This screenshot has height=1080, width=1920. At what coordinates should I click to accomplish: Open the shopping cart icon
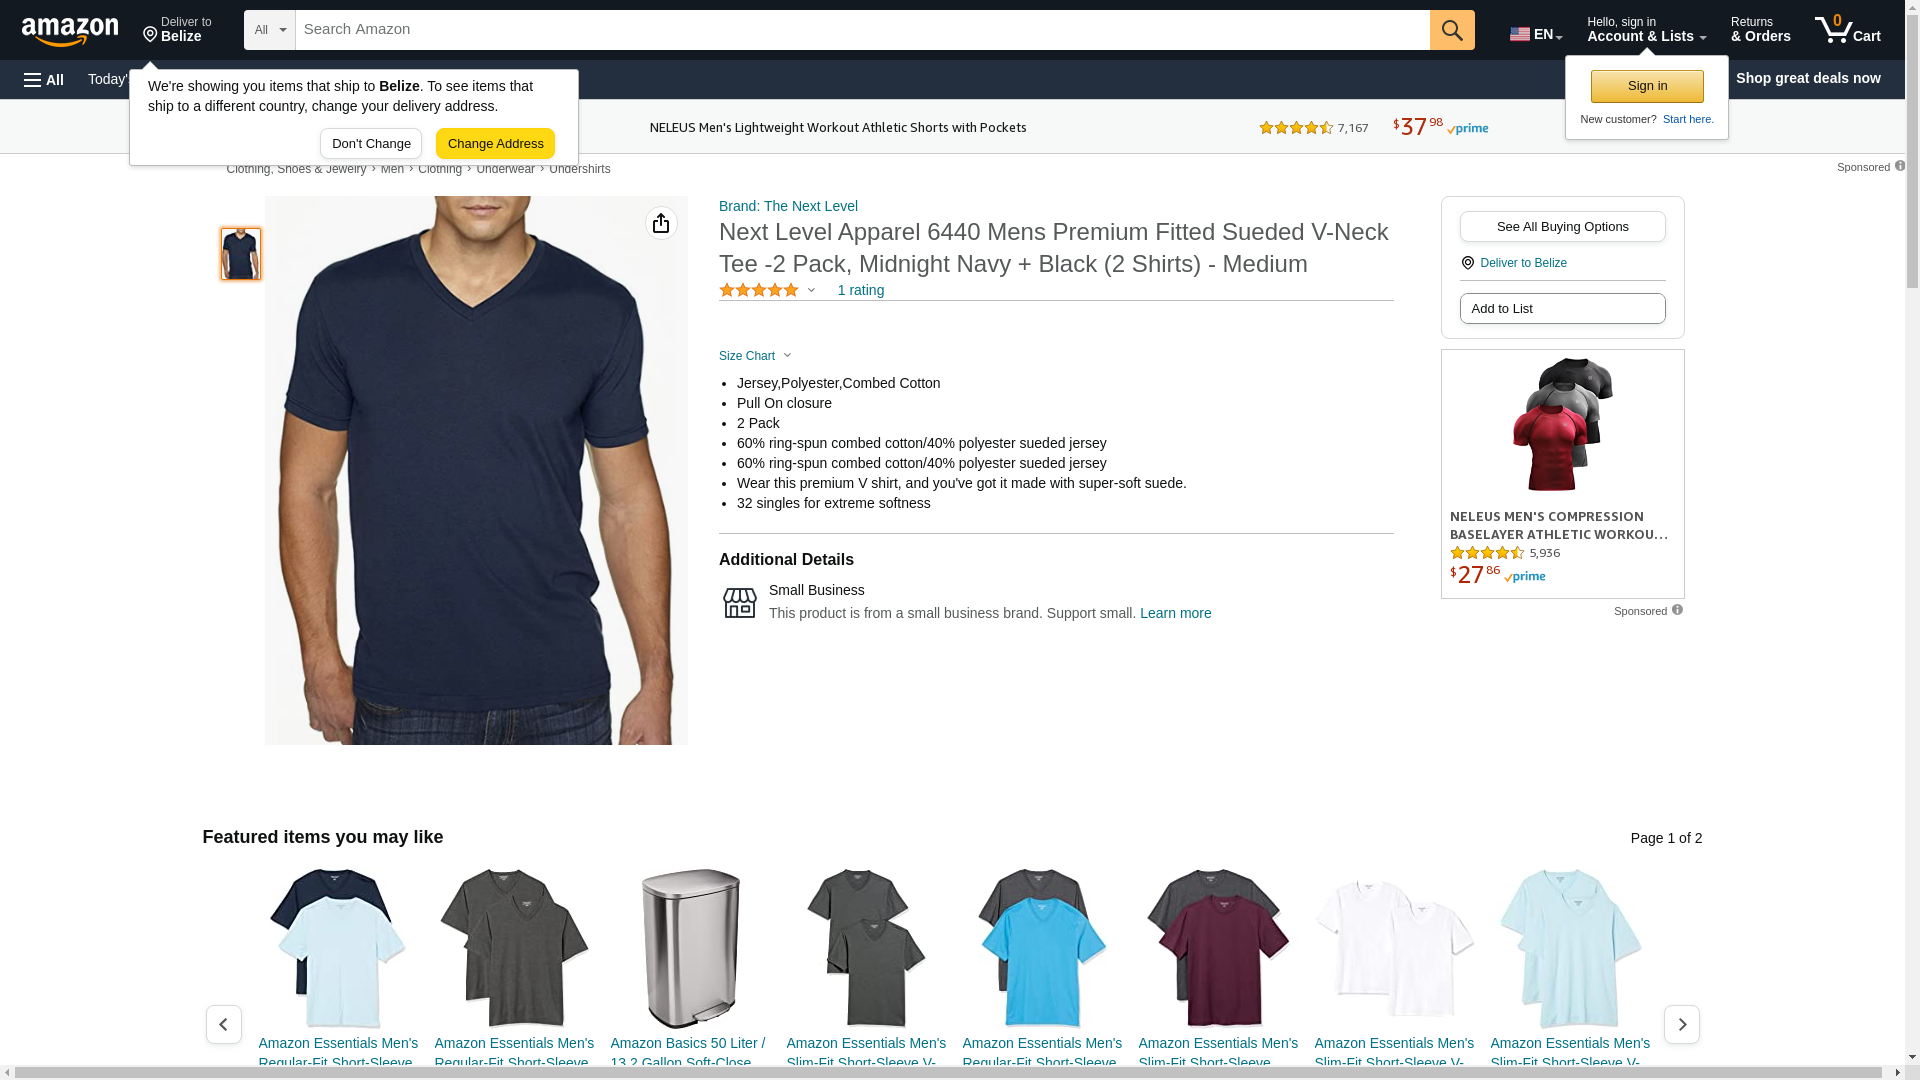[1847, 30]
